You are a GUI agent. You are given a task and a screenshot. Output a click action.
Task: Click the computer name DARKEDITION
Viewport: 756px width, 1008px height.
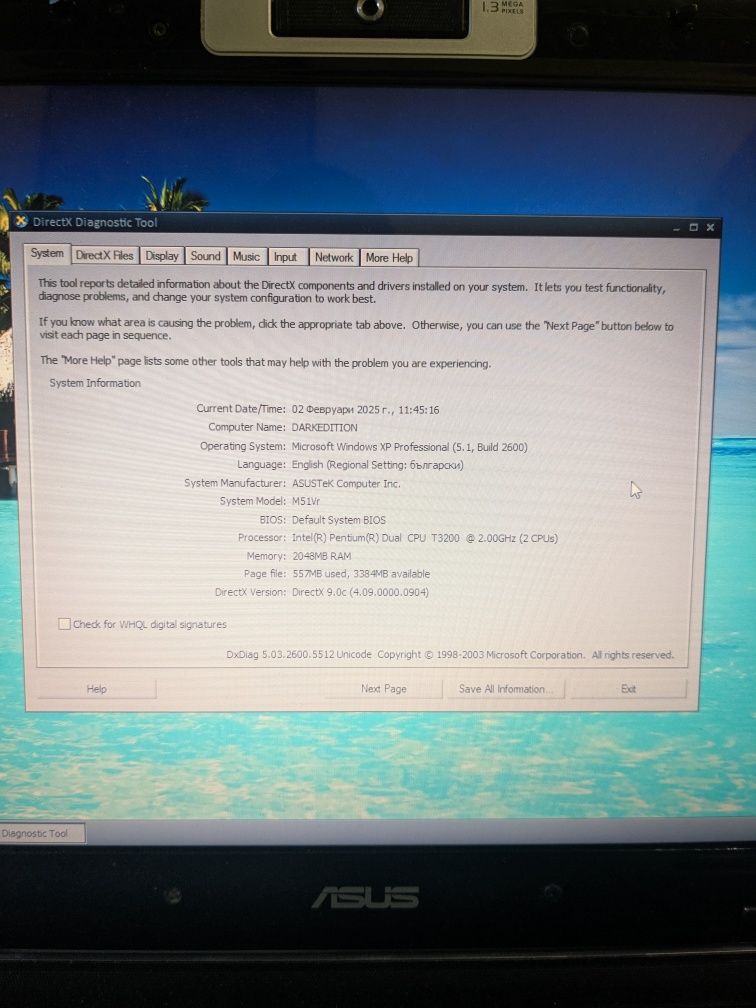coord(325,428)
